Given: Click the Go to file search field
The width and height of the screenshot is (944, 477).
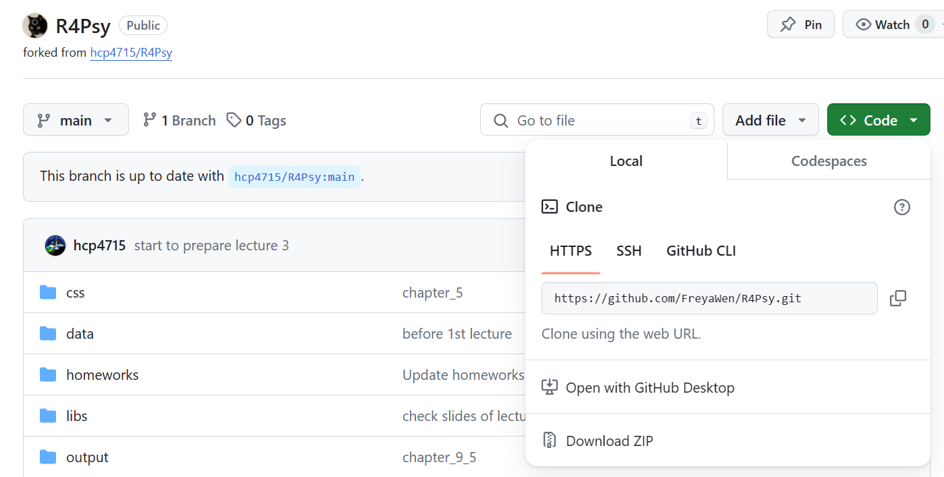Looking at the screenshot, I should point(597,120).
